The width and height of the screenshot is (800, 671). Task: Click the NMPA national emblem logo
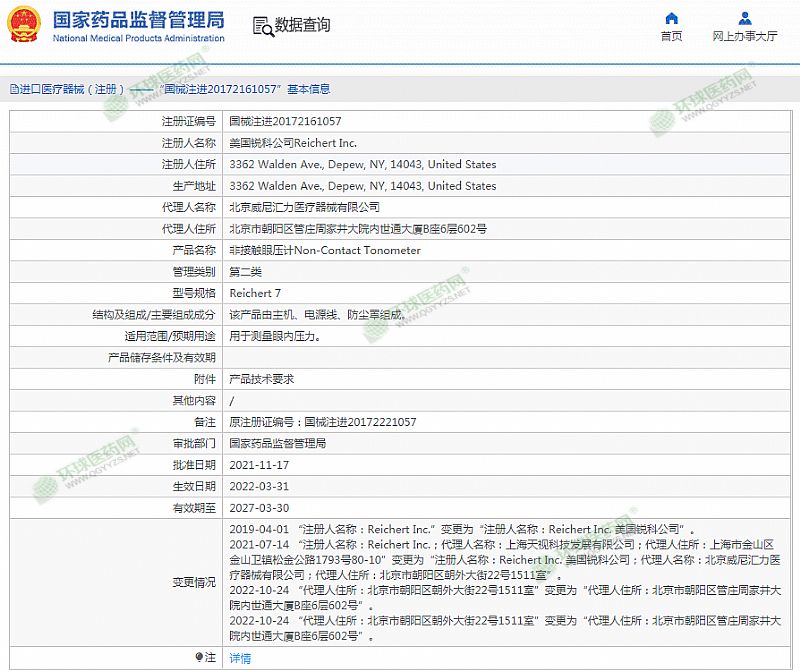pyautogui.click(x=25, y=25)
